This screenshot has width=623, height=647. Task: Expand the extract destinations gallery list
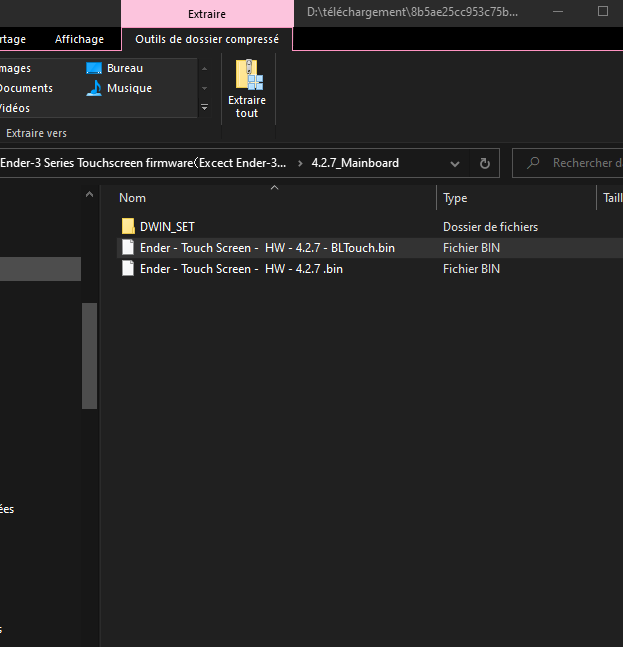coord(204,107)
